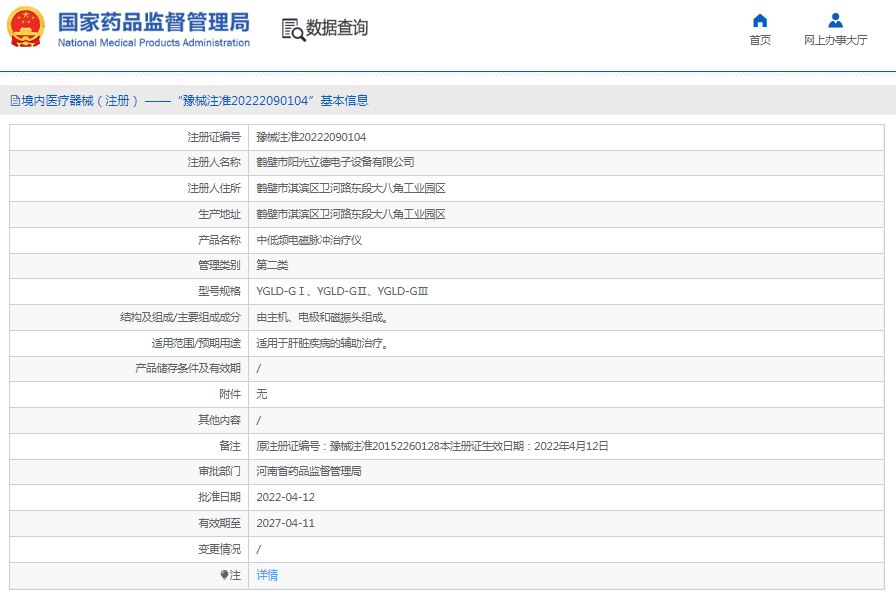
Task: Click the 结构及组成/主要组成成分 label
Action: [181, 318]
